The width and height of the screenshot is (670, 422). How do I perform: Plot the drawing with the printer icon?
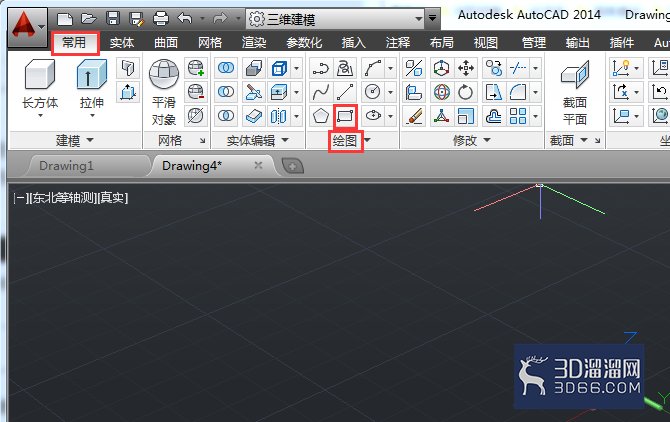[x=161, y=18]
